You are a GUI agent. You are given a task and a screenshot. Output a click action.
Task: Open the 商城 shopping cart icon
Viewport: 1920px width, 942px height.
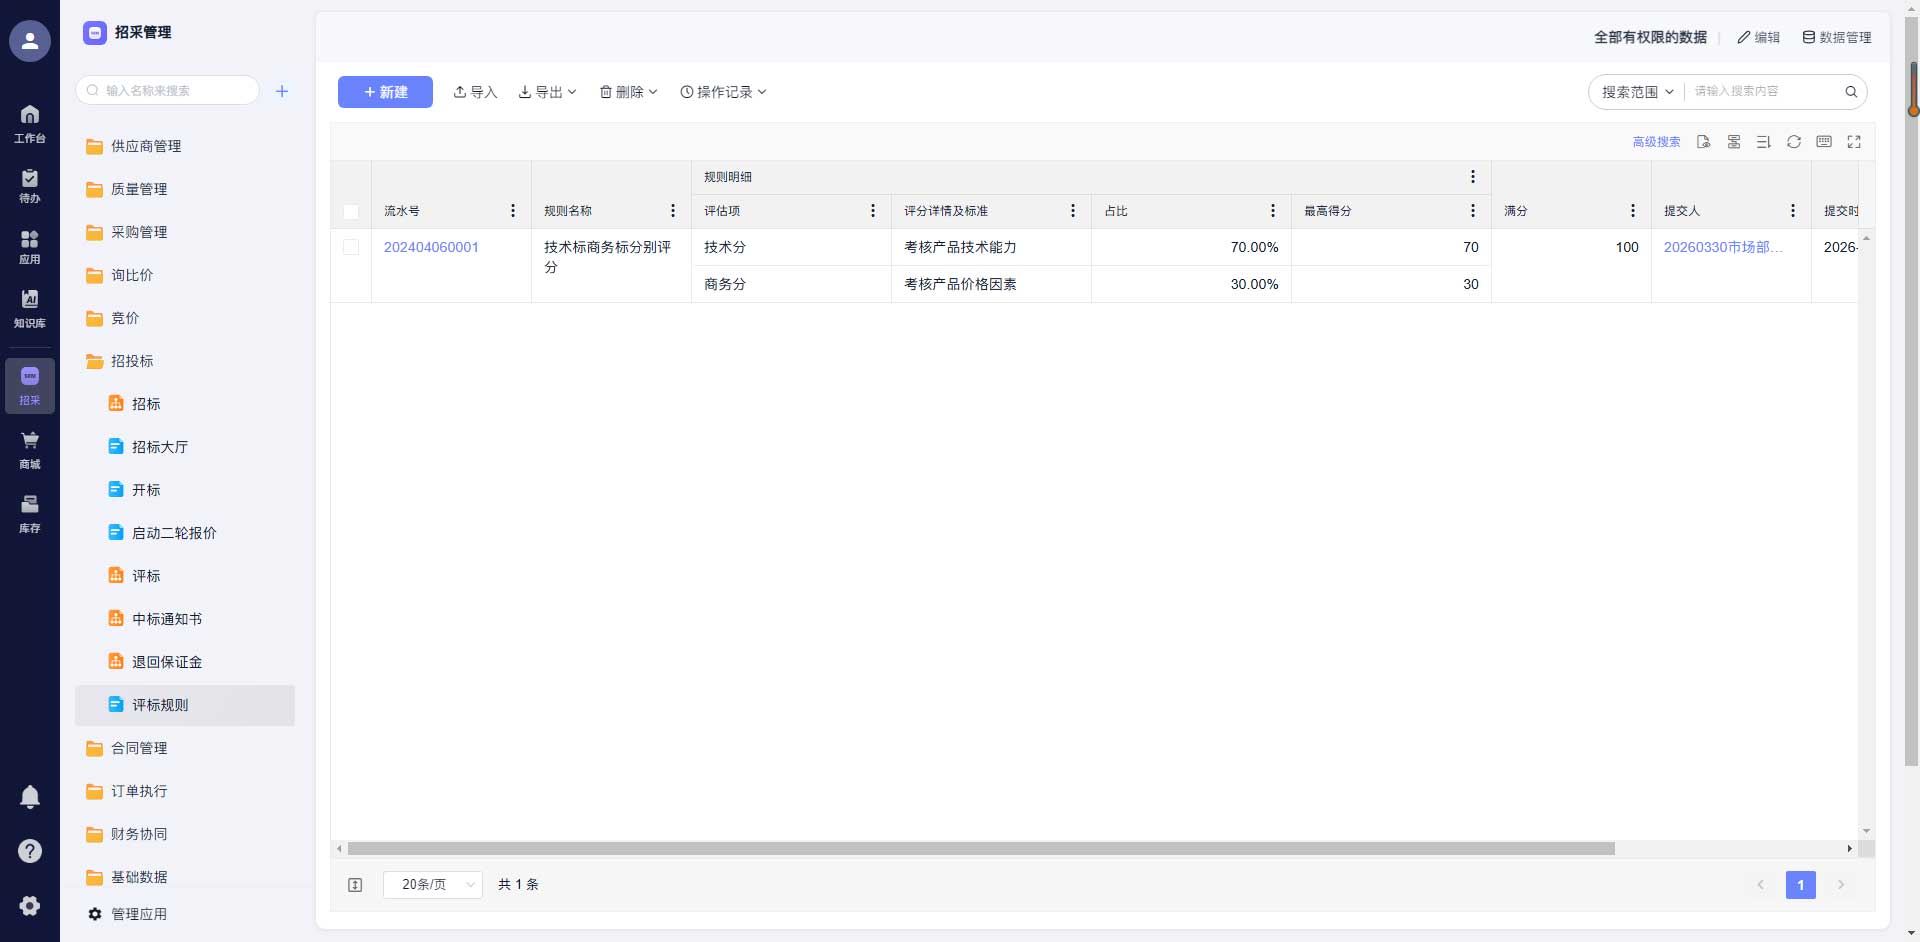point(30,449)
